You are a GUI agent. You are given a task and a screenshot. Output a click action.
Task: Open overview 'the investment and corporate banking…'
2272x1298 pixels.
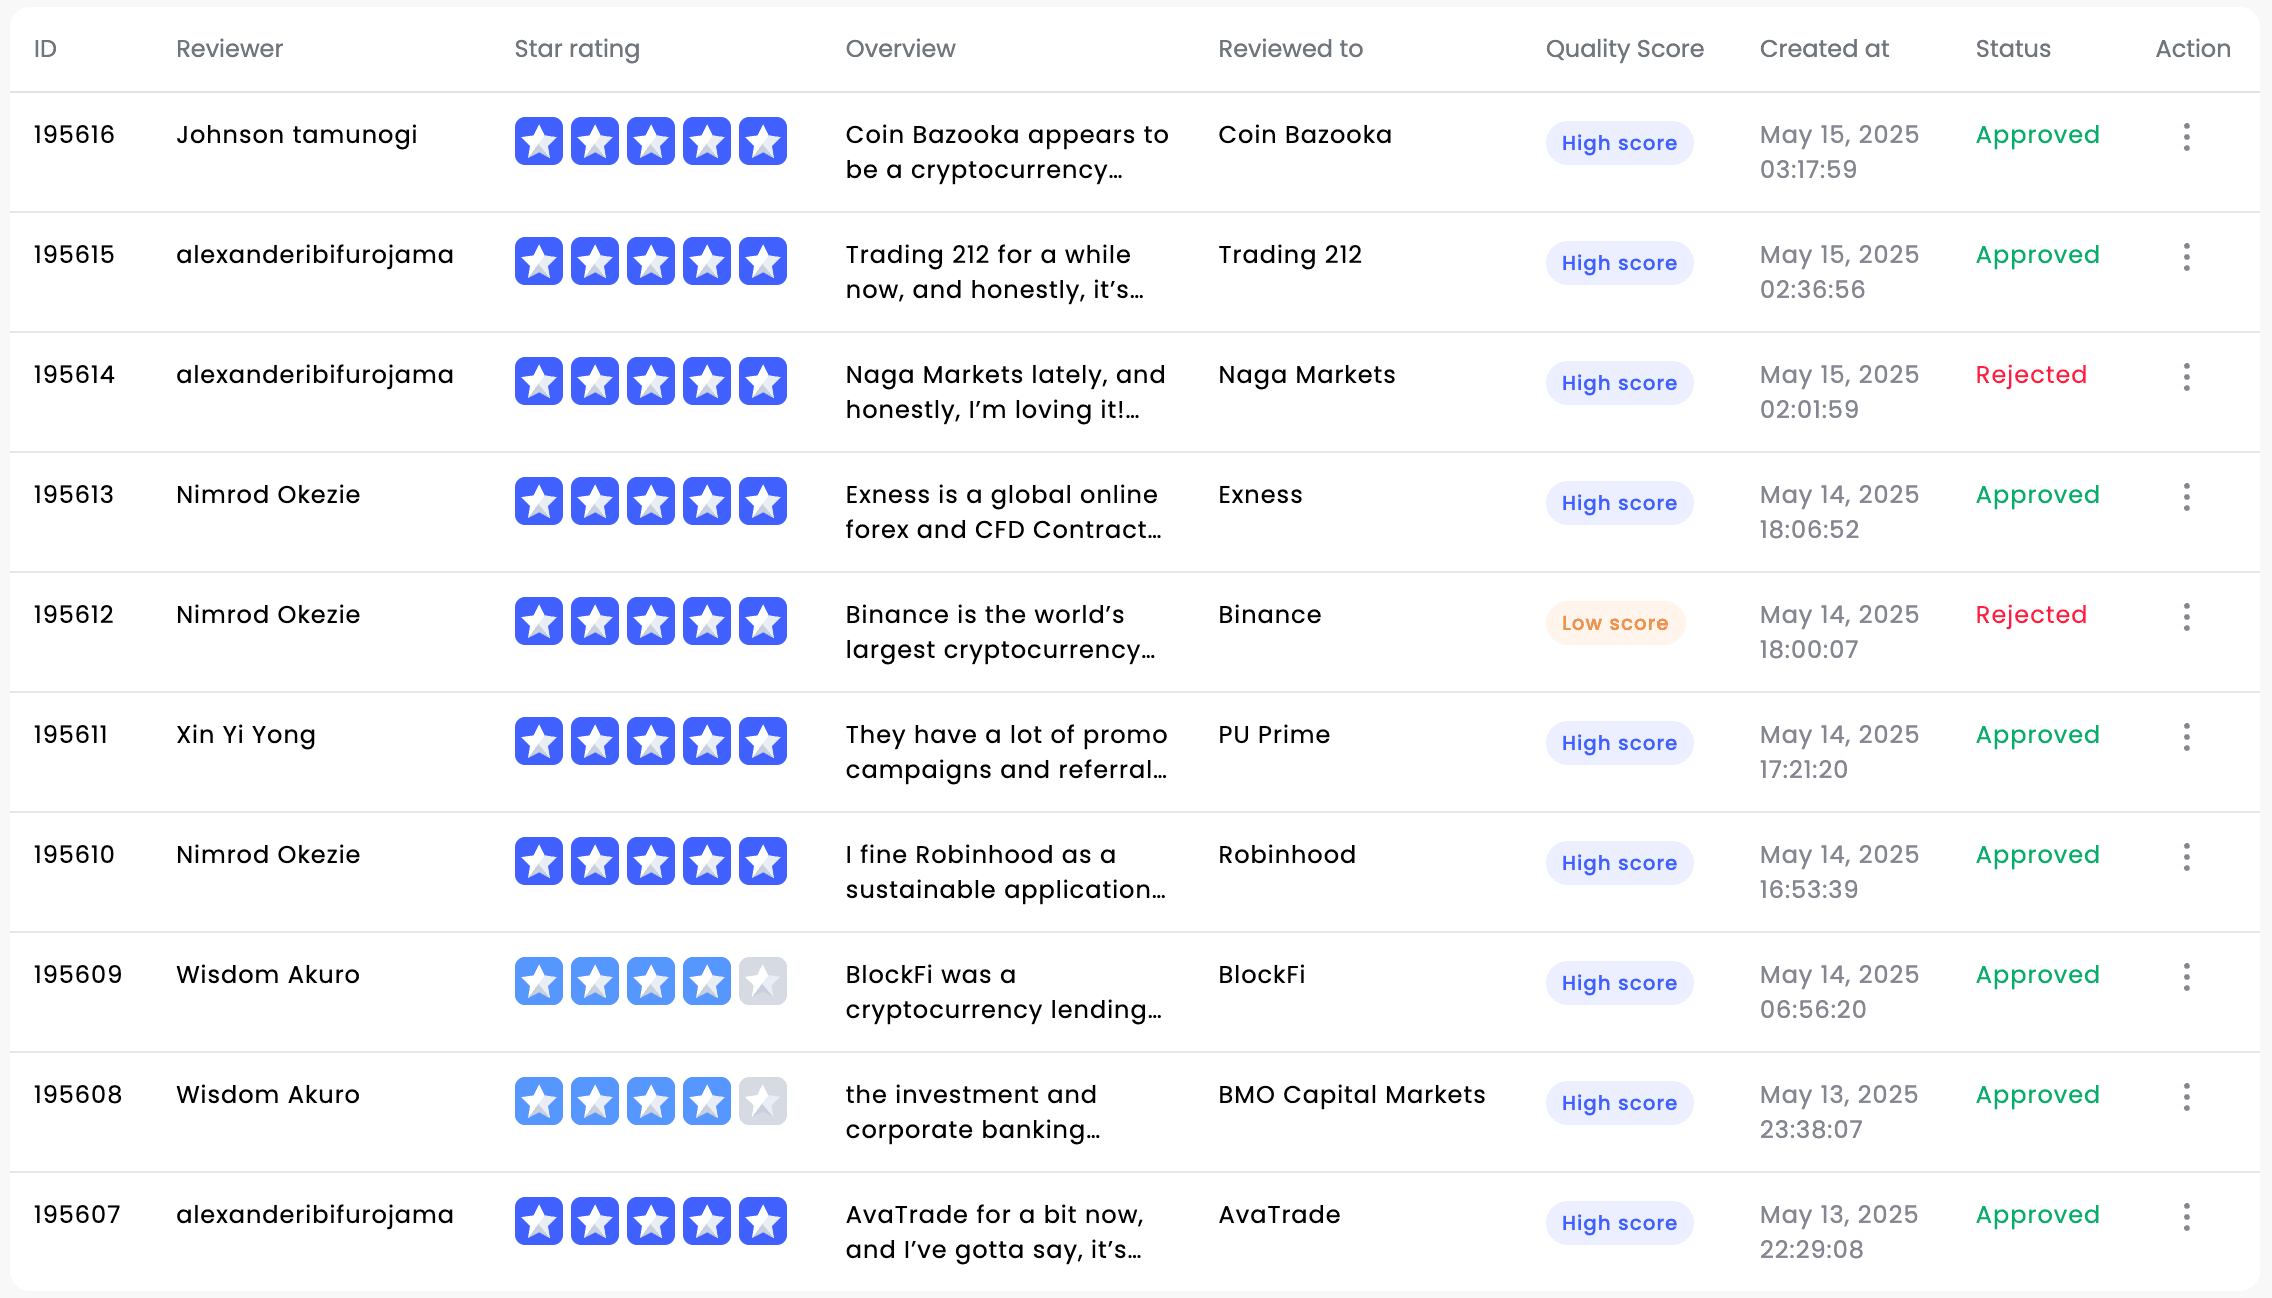pyautogui.click(x=972, y=1112)
